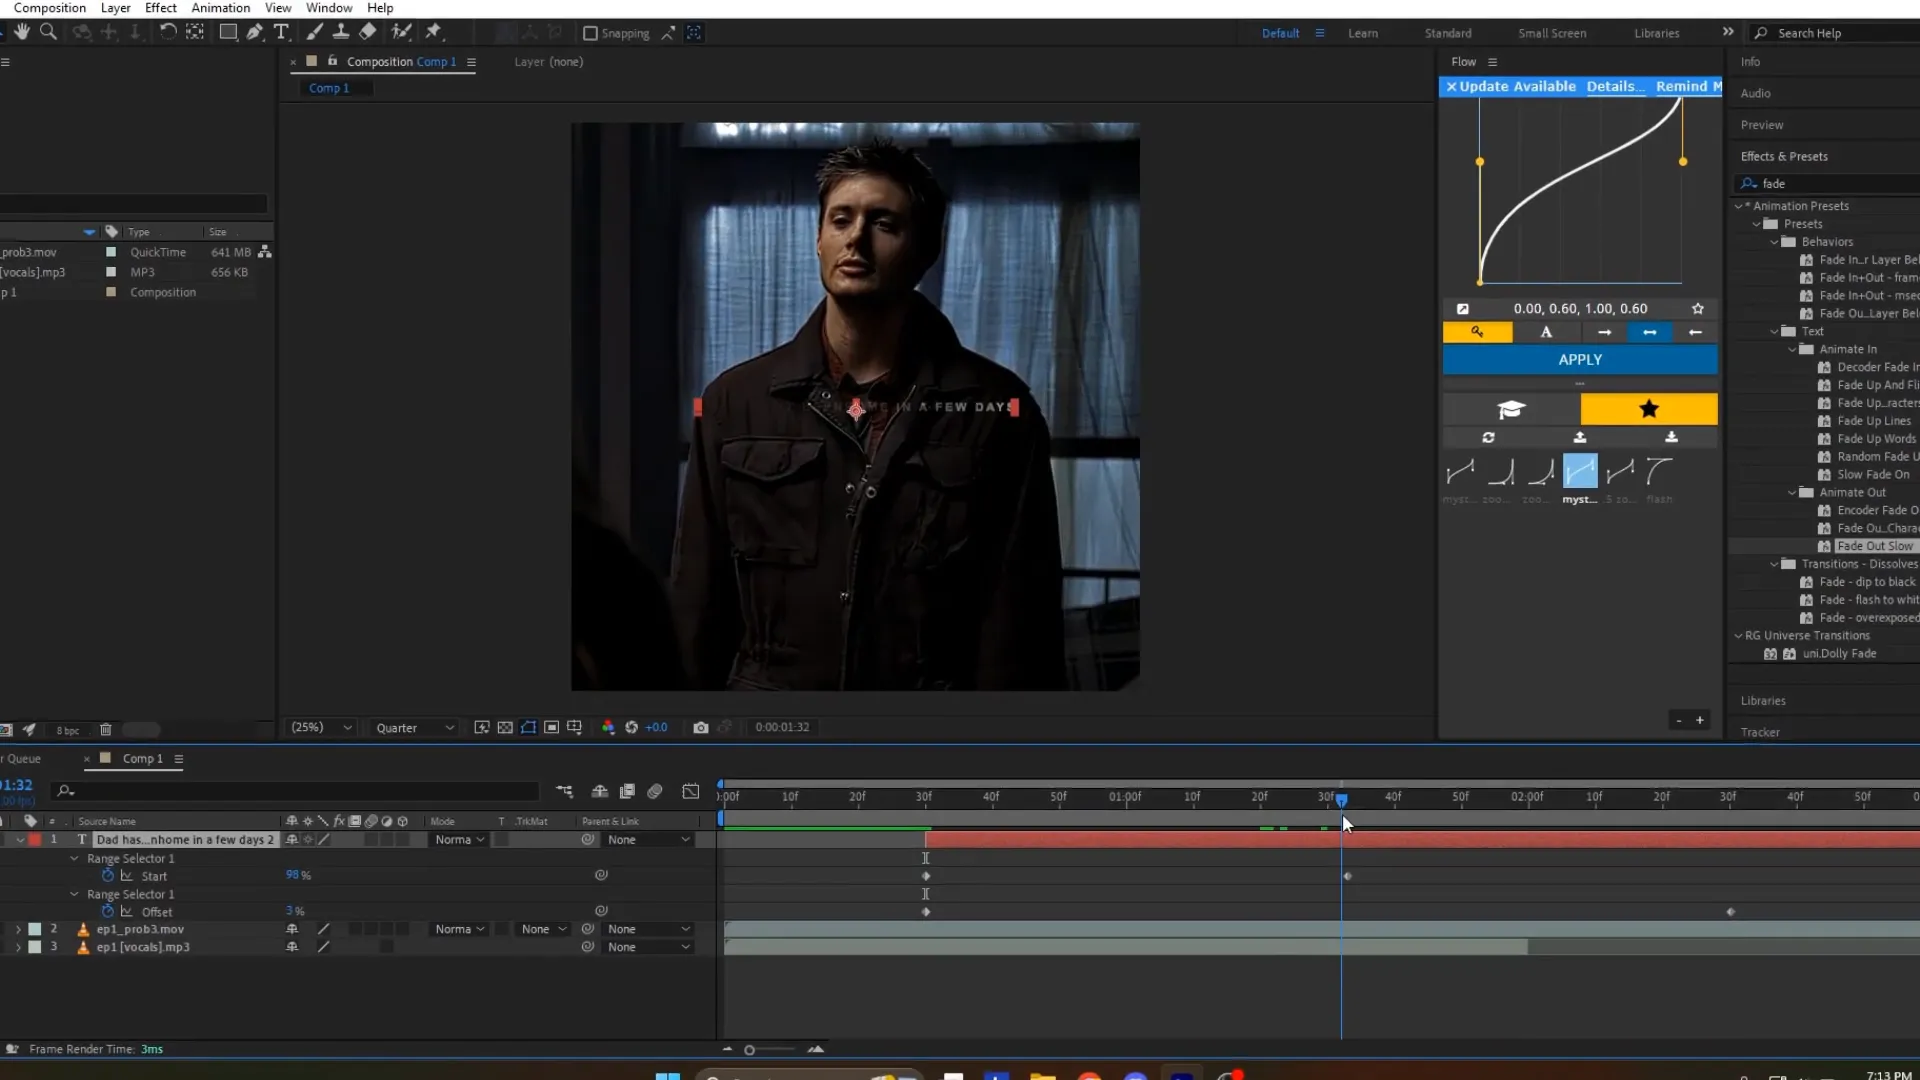1920x1080 pixels.
Task: Click Details link in Update Available banner
Action: tap(1615, 87)
